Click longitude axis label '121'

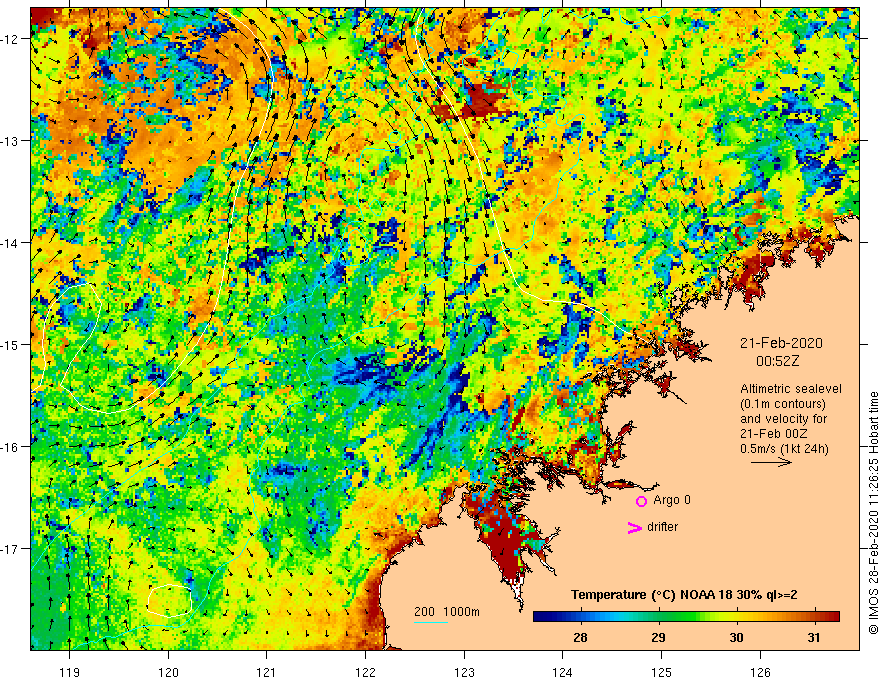coord(267,672)
